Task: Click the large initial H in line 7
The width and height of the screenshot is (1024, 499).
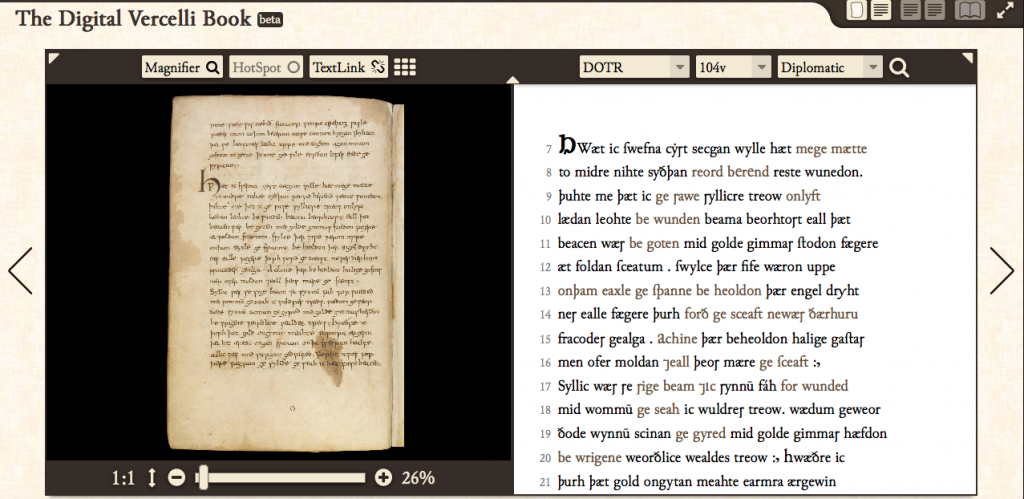Action: coord(567,145)
